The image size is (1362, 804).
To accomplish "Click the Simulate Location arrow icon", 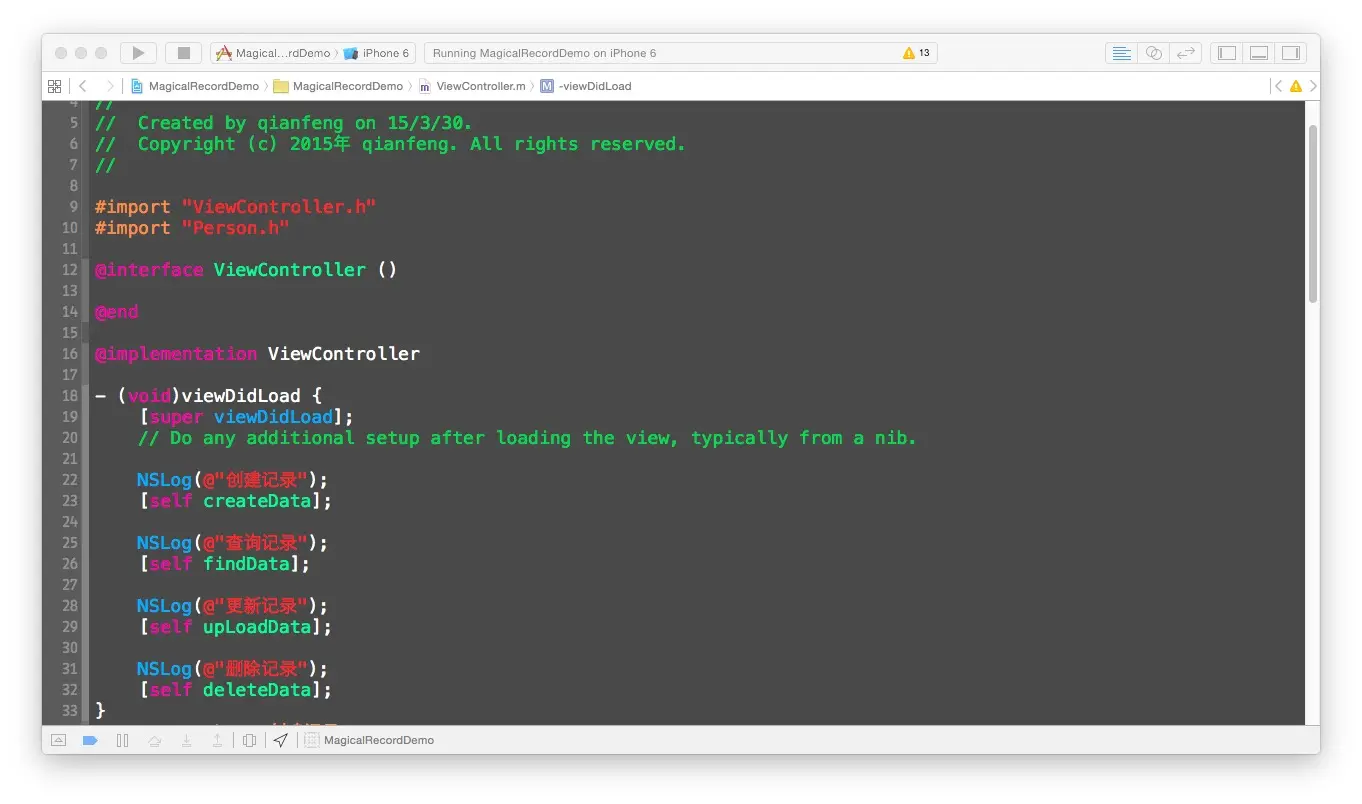I will 281,740.
